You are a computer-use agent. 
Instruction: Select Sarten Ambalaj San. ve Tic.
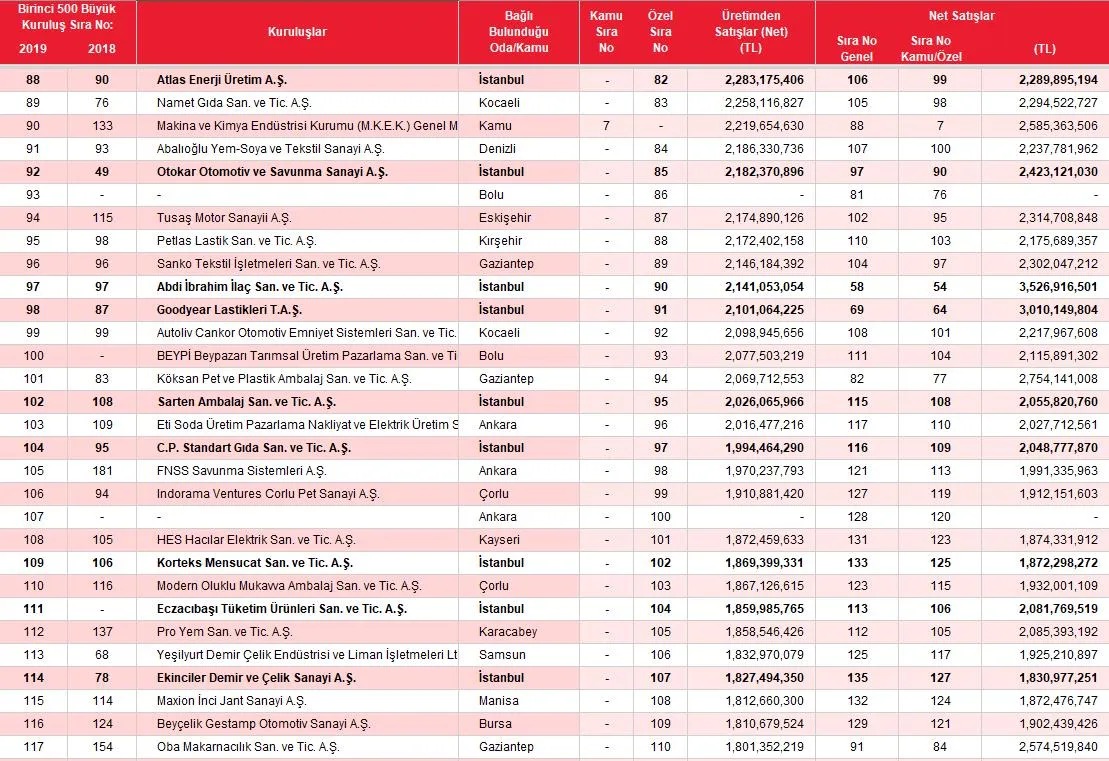click(246, 402)
